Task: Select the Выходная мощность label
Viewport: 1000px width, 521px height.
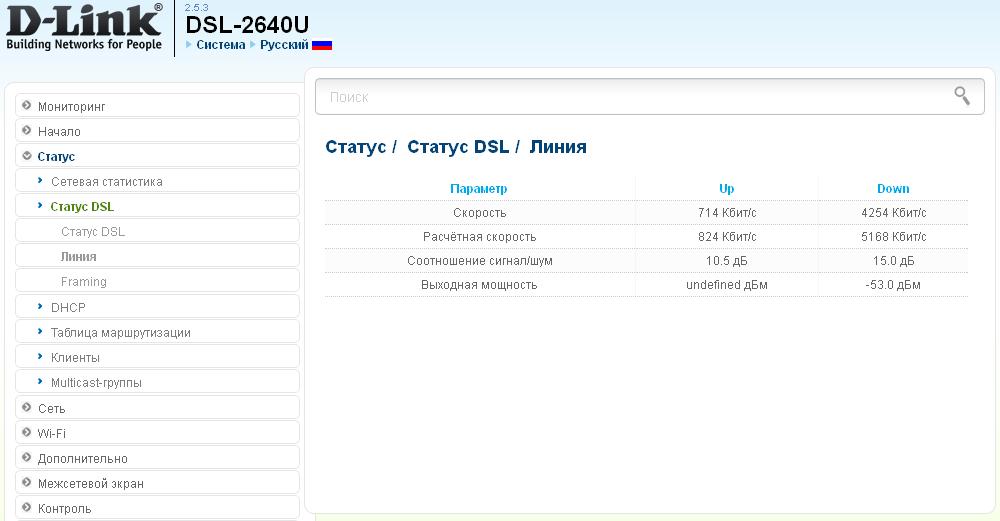Action: tap(479, 285)
